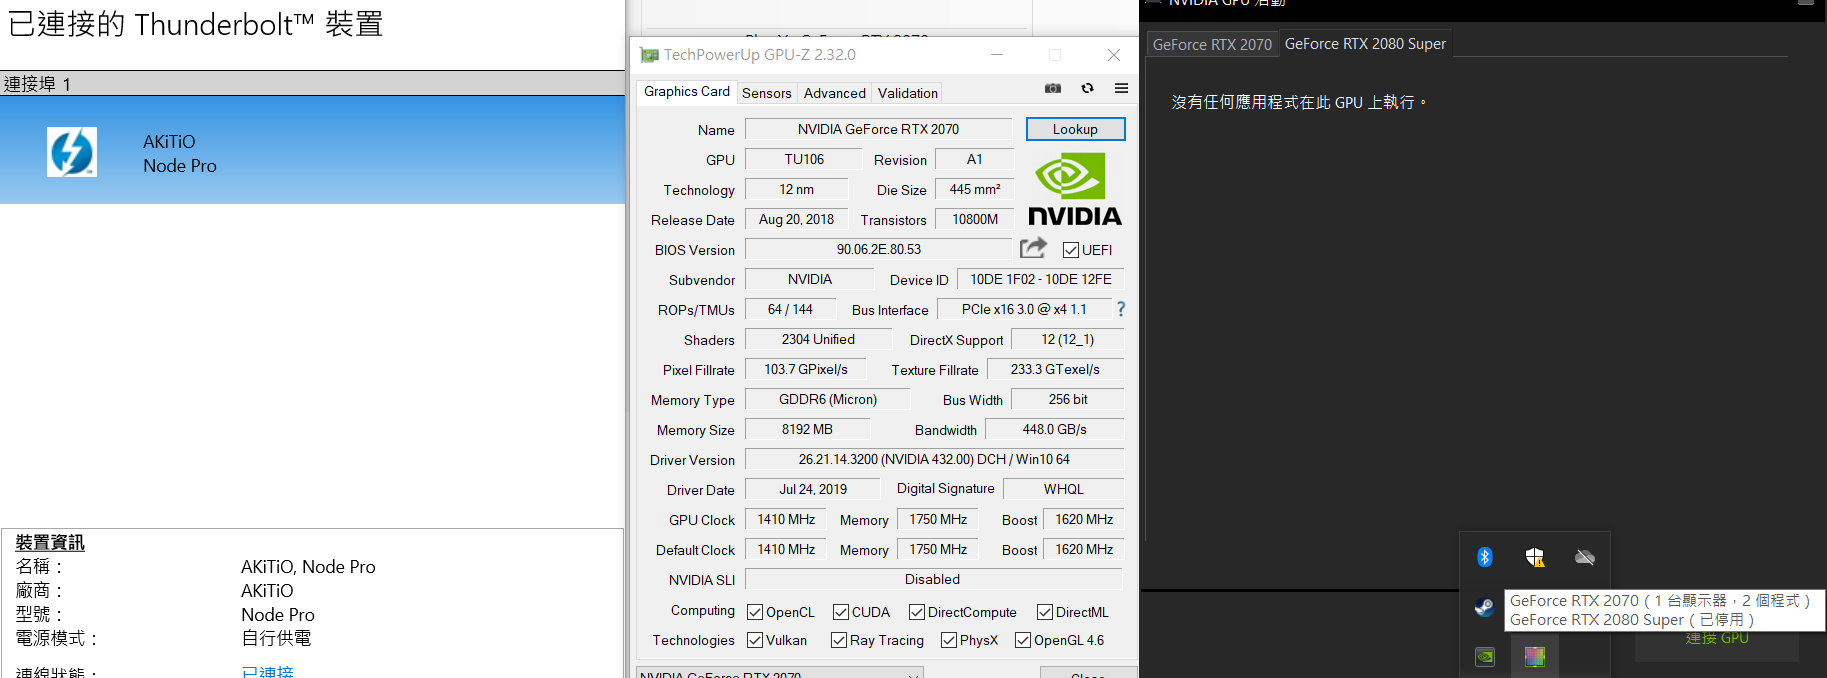Screen dimensions: 1827x678
Task: Click the 連接埠 1 port header
Action: [x=312, y=84]
